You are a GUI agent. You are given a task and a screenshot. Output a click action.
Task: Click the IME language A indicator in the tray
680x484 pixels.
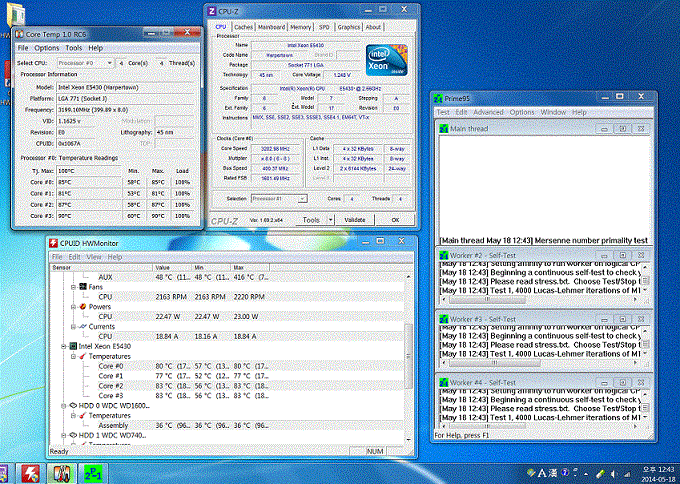[x=542, y=473]
